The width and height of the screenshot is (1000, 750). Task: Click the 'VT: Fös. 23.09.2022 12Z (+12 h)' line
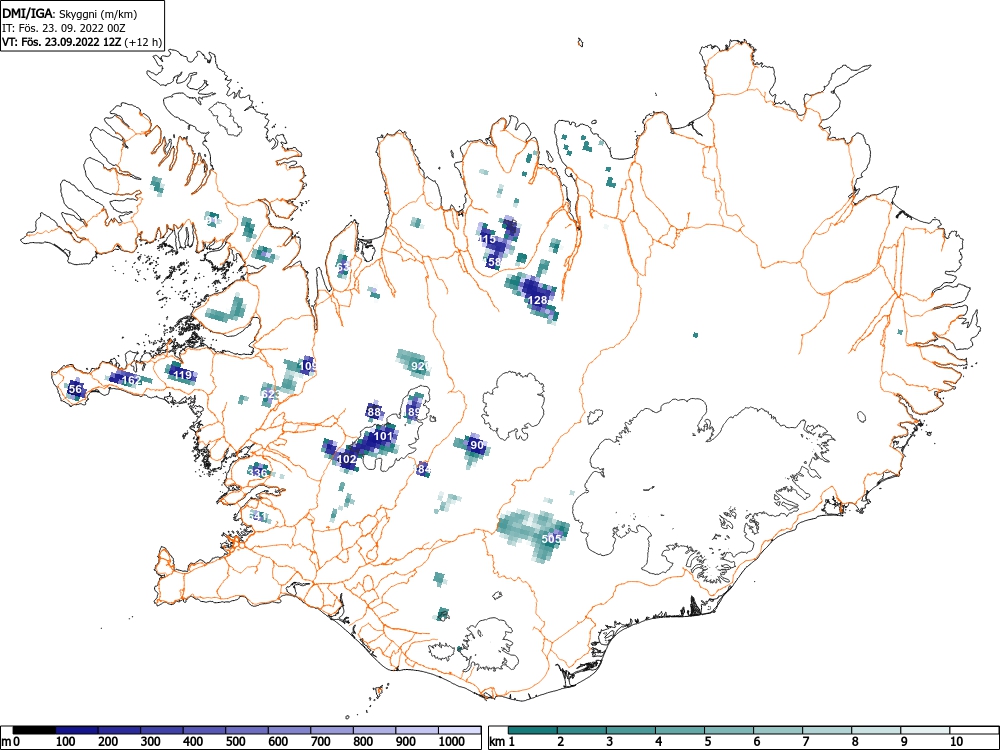coord(82,42)
